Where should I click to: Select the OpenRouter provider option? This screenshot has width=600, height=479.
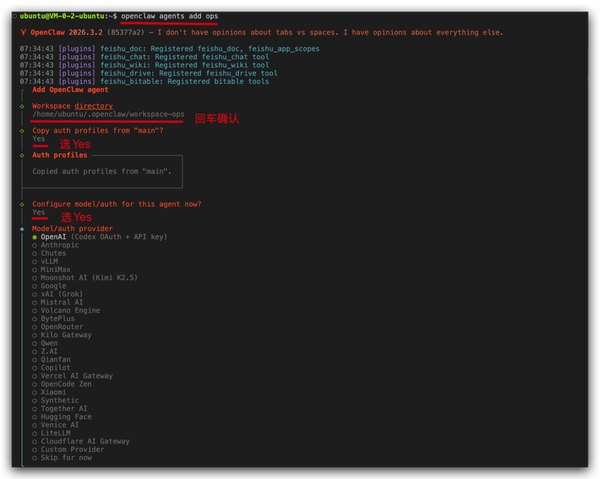pyautogui.click(x=61, y=326)
